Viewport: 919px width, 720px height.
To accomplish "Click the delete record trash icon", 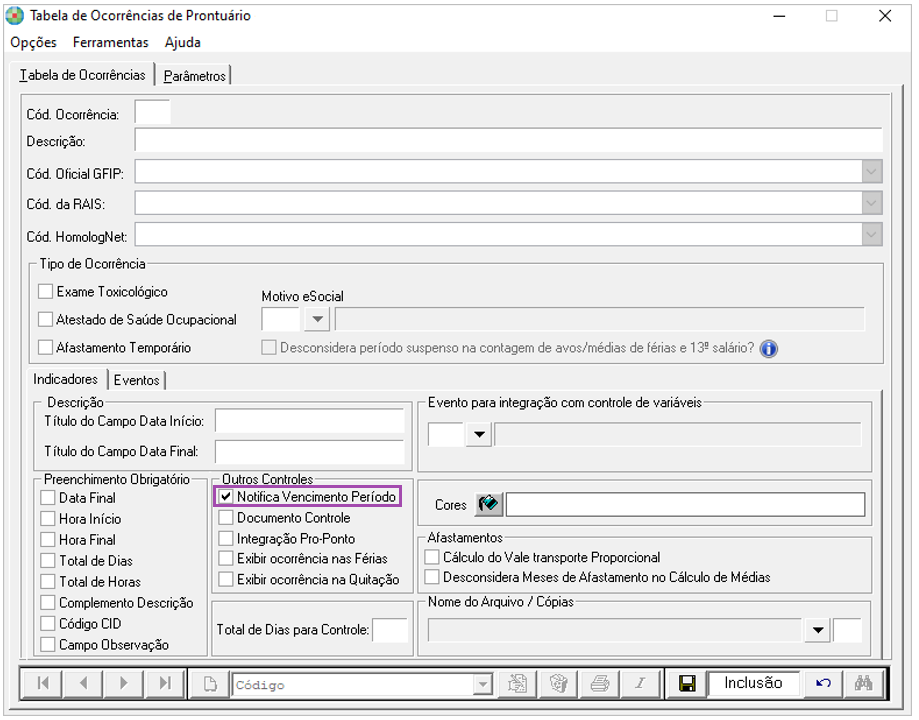I will click(x=559, y=683).
